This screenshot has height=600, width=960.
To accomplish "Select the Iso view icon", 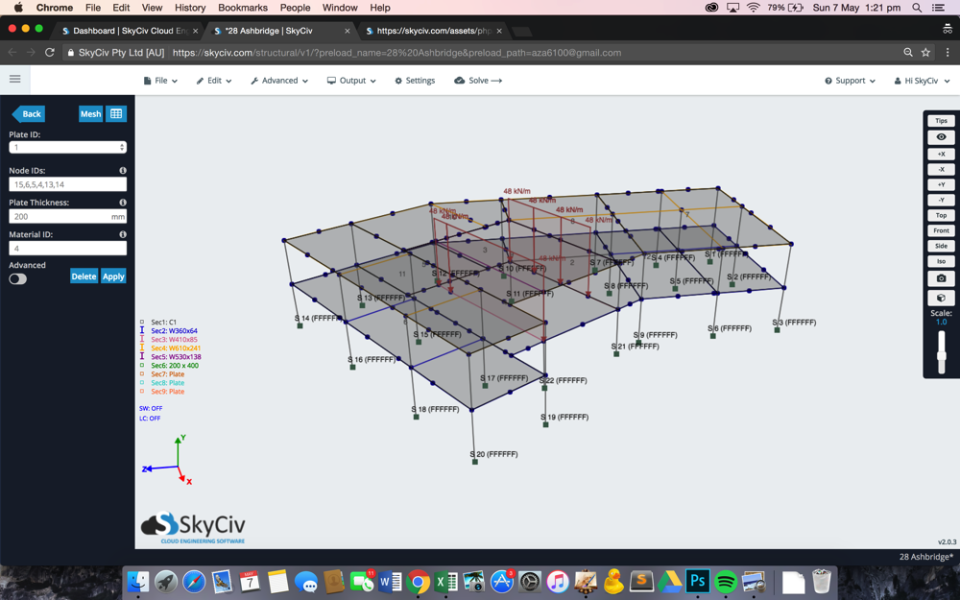I will [x=940, y=260].
